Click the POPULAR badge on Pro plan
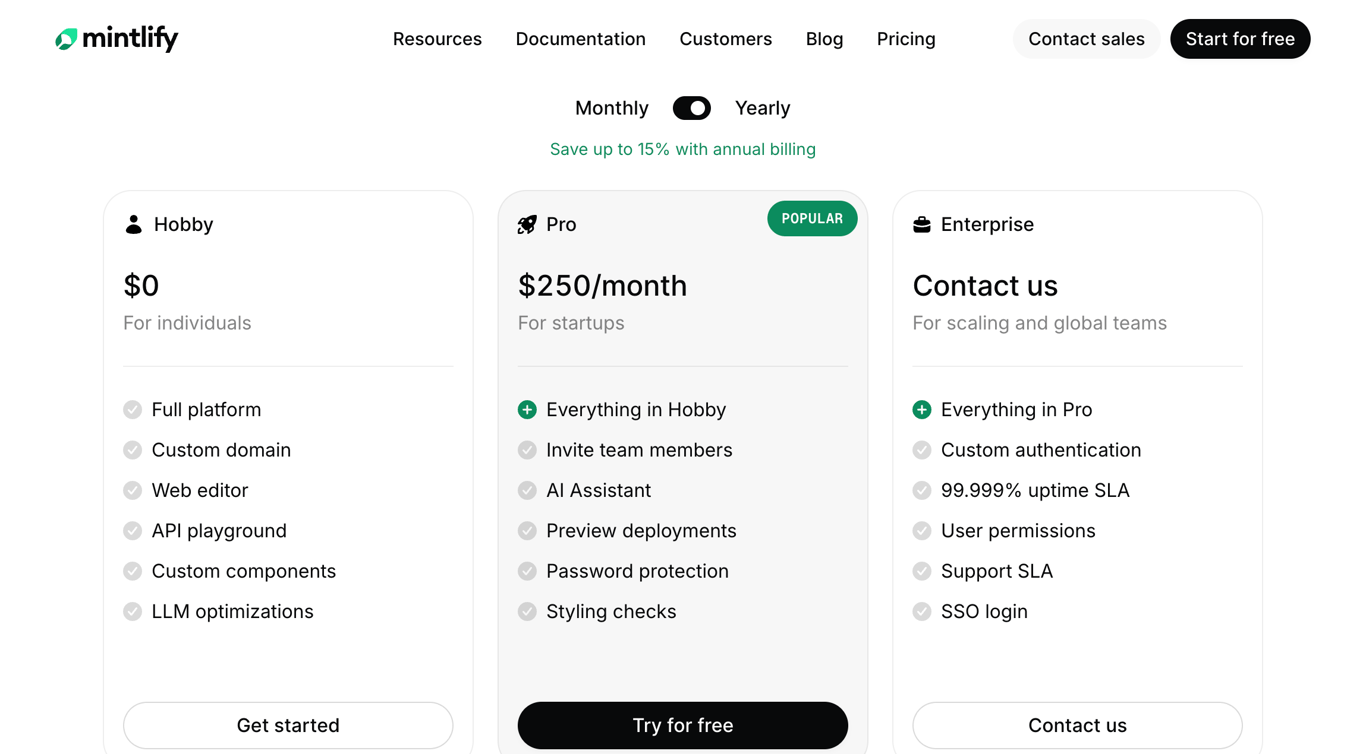Viewport: 1366px width, 754px height. [x=812, y=219]
